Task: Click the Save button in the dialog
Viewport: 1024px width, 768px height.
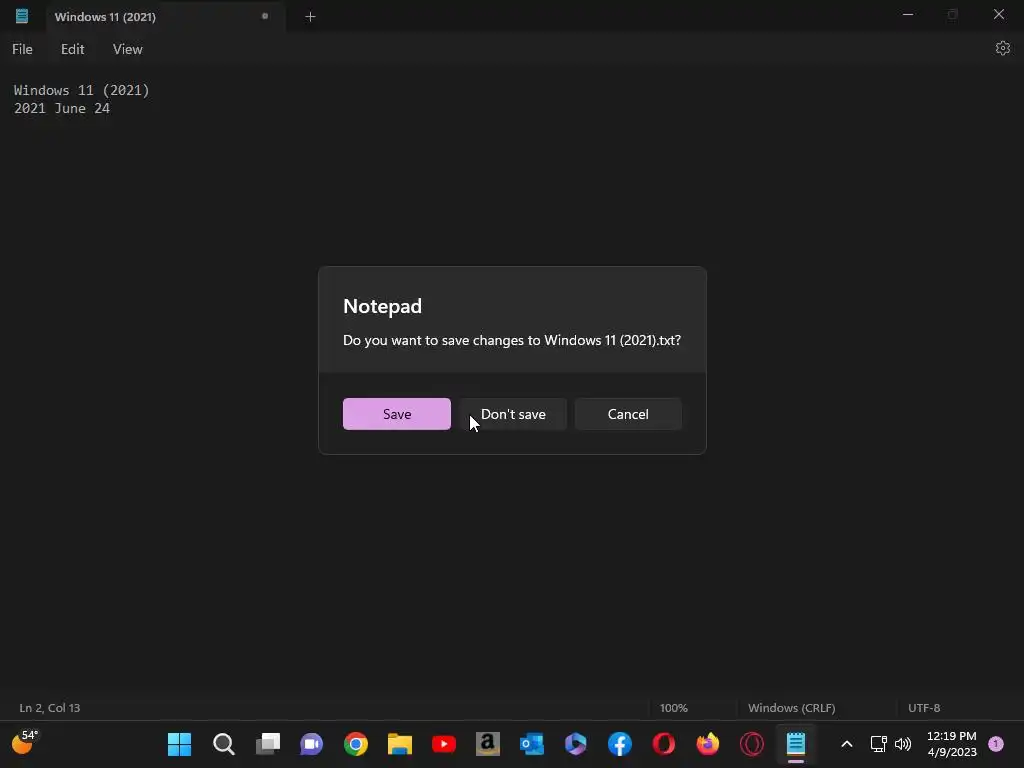Action: pyautogui.click(x=396, y=414)
